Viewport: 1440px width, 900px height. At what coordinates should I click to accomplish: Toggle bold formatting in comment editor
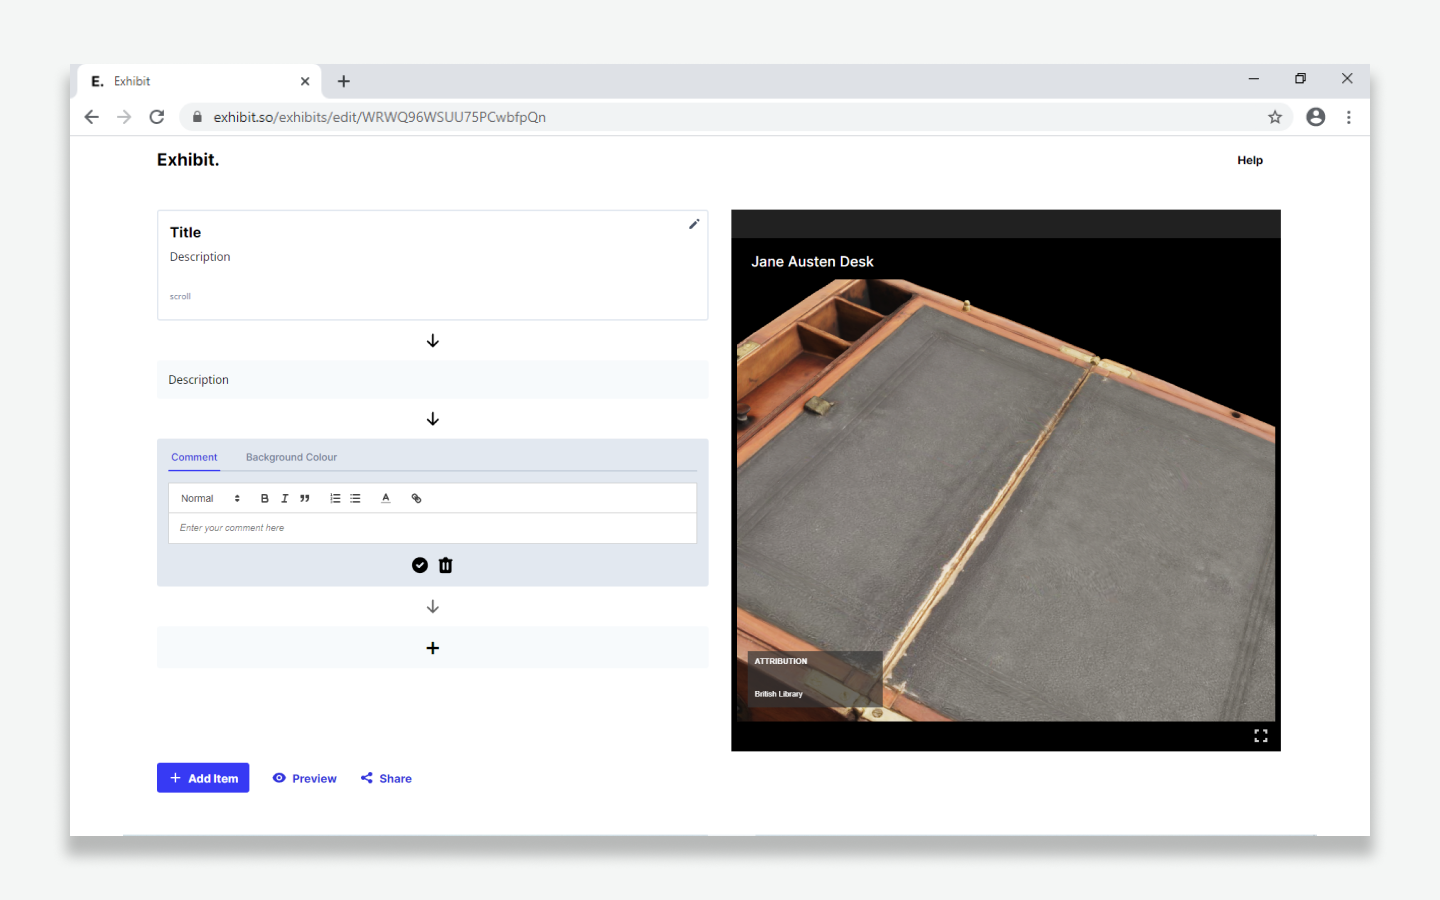264,498
